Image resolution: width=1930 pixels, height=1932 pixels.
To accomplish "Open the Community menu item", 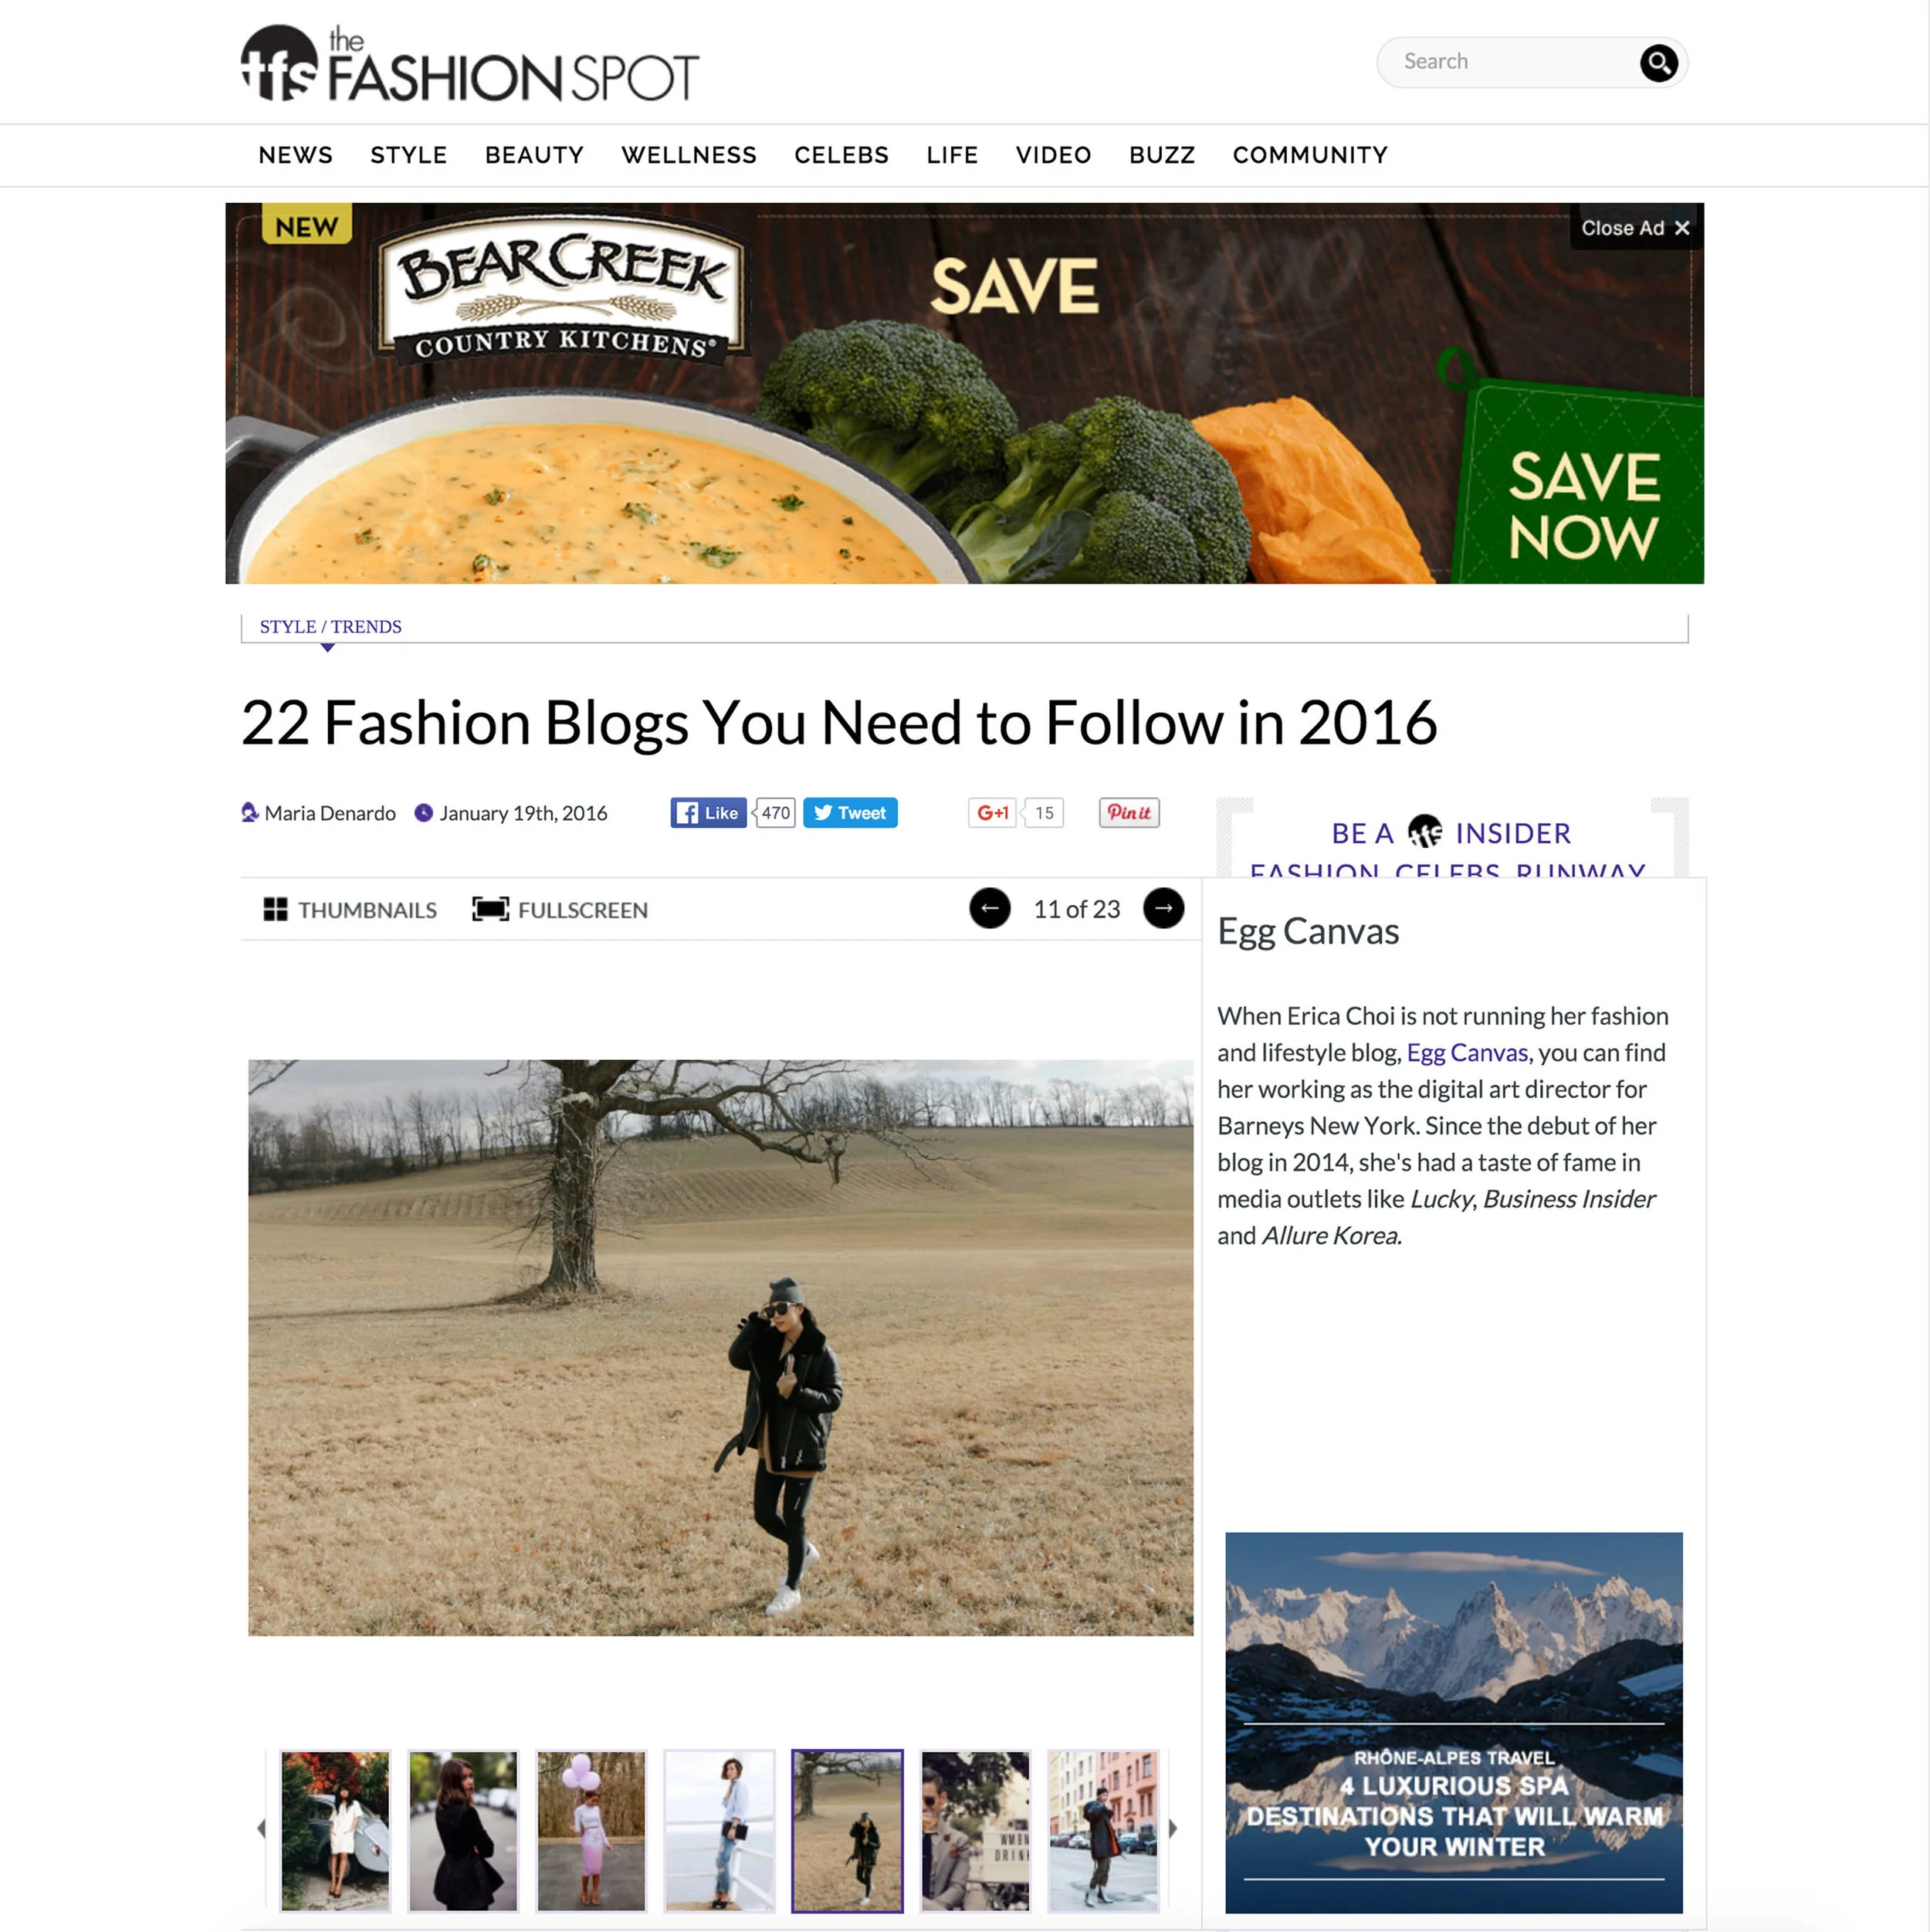I will (1310, 155).
